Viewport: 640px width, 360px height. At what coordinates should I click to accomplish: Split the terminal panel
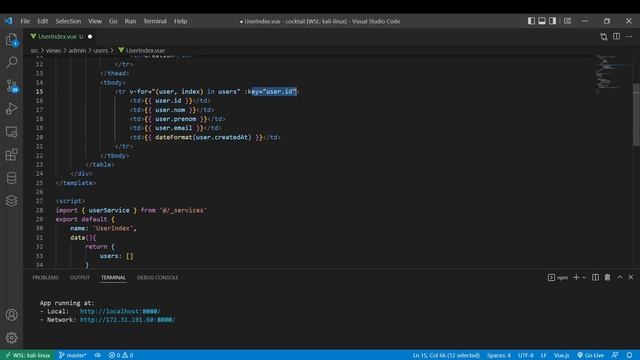click(x=596, y=278)
